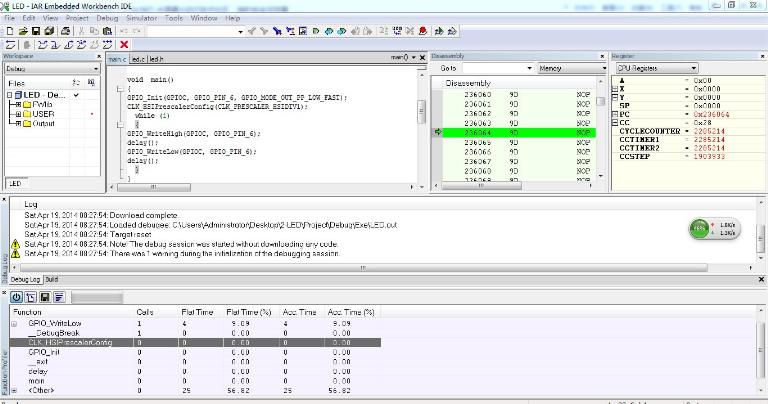
Task: Select the Debug Log tab
Action: pyautogui.click(x=25, y=280)
